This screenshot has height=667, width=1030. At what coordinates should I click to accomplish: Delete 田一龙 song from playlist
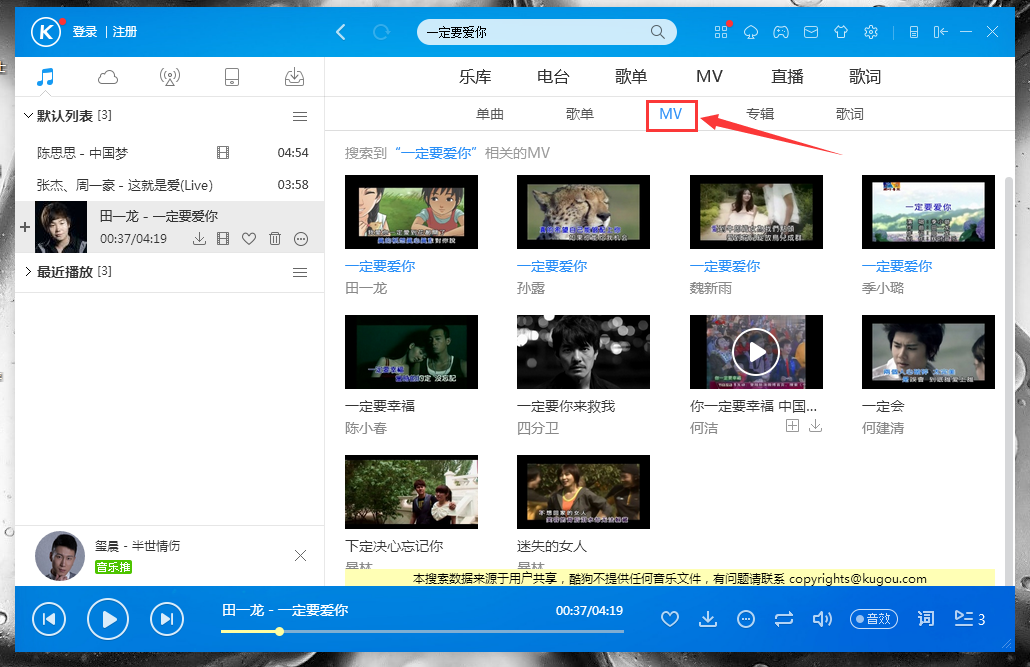pyautogui.click(x=275, y=239)
